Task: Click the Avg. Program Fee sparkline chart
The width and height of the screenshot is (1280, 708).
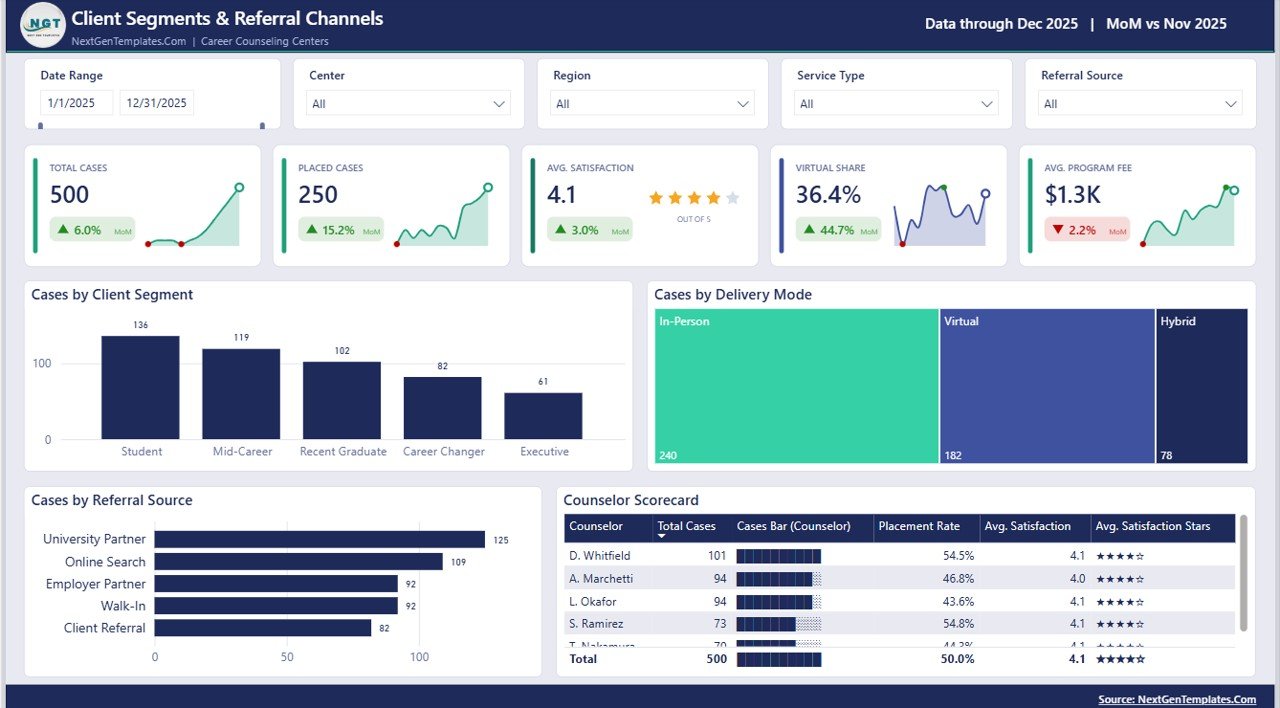Action: coord(1190,215)
